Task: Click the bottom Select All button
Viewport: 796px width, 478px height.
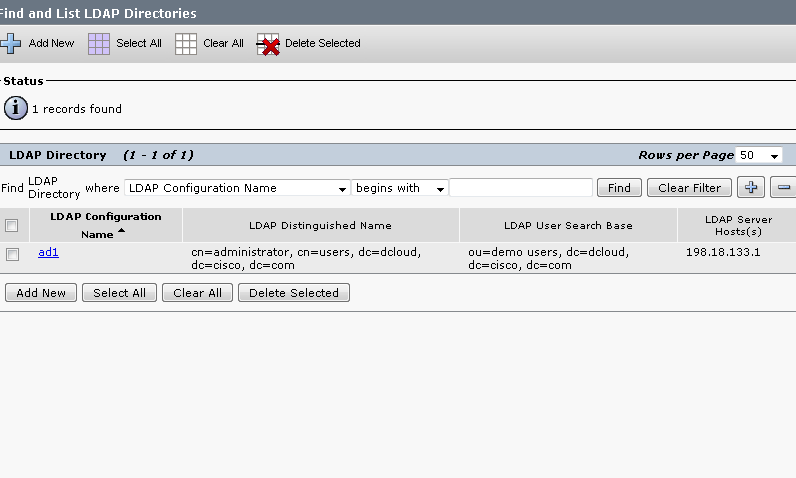Action: 119,293
